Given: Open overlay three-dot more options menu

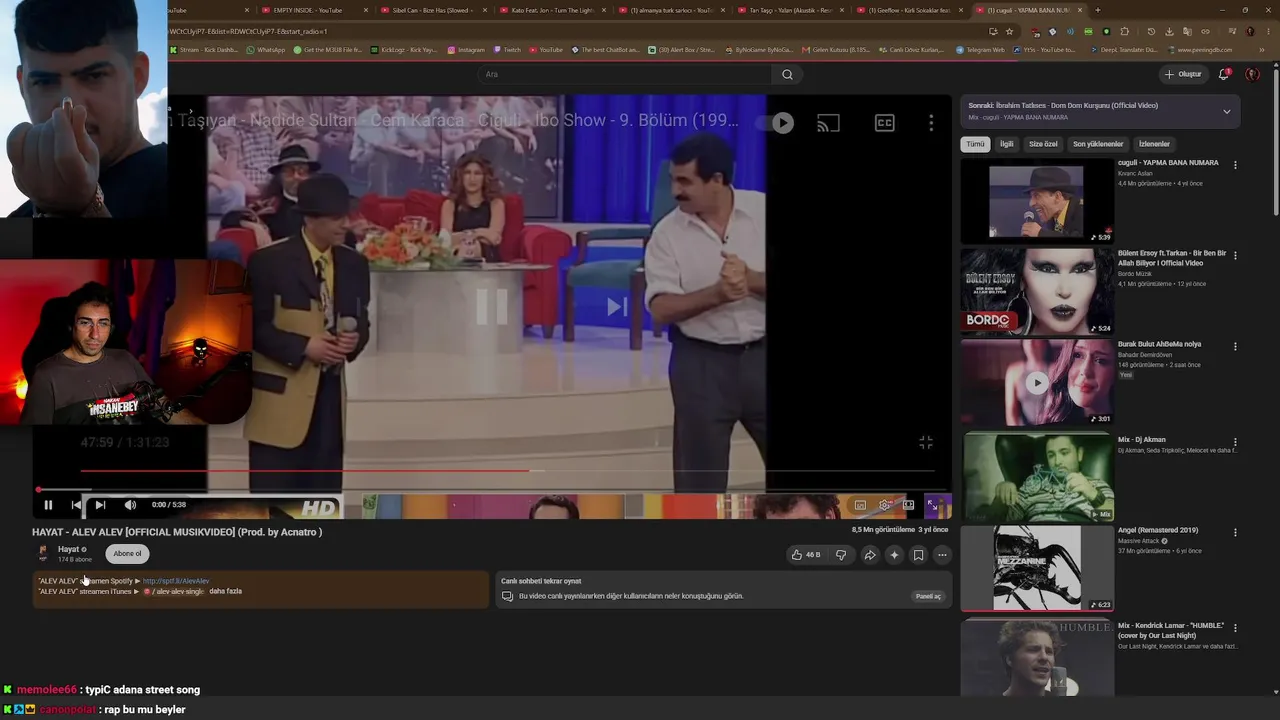Looking at the screenshot, I should [x=931, y=122].
